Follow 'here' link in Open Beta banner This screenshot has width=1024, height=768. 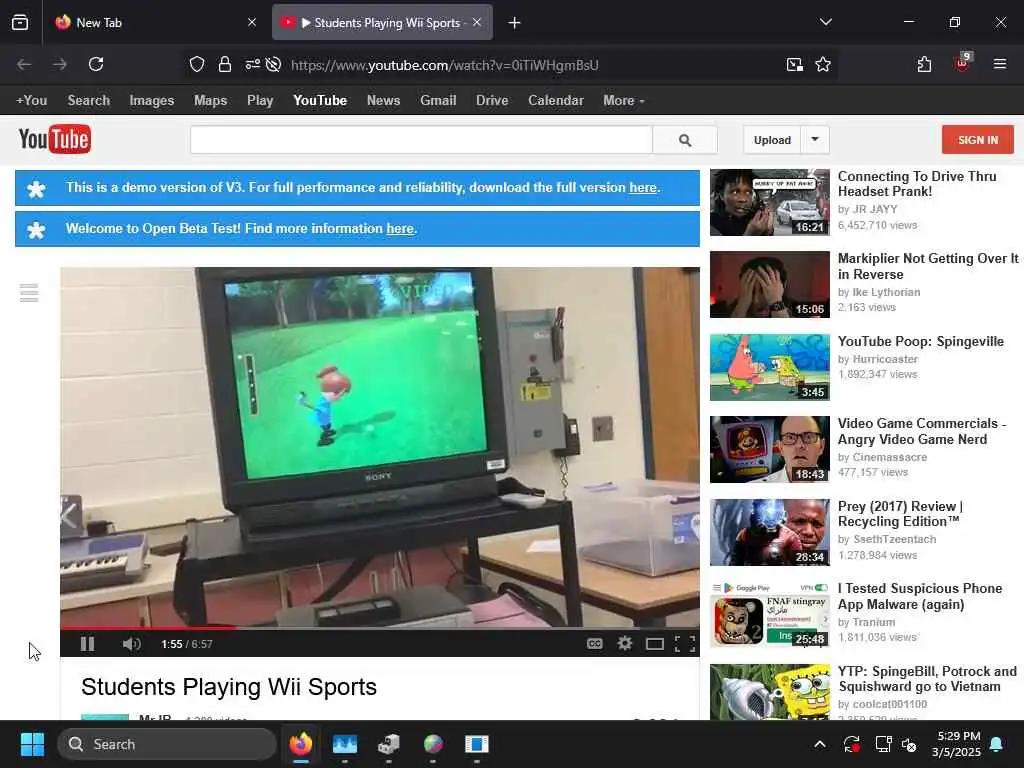(400, 229)
